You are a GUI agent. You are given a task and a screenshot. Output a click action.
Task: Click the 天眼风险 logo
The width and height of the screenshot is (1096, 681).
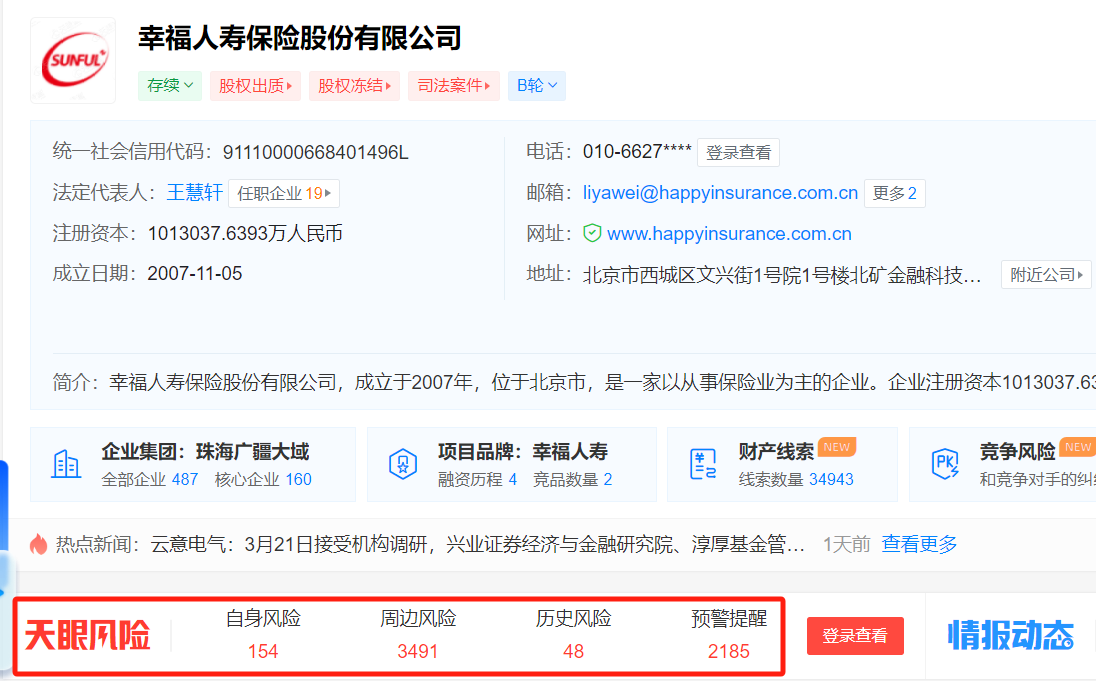[87, 636]
